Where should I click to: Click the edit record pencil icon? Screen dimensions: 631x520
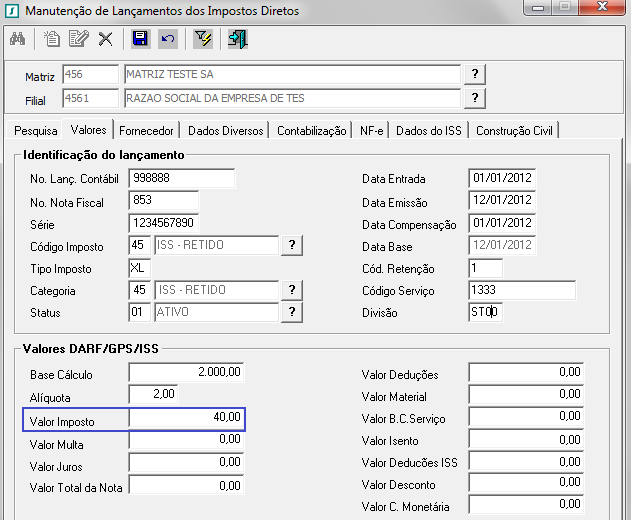point(78,39)
